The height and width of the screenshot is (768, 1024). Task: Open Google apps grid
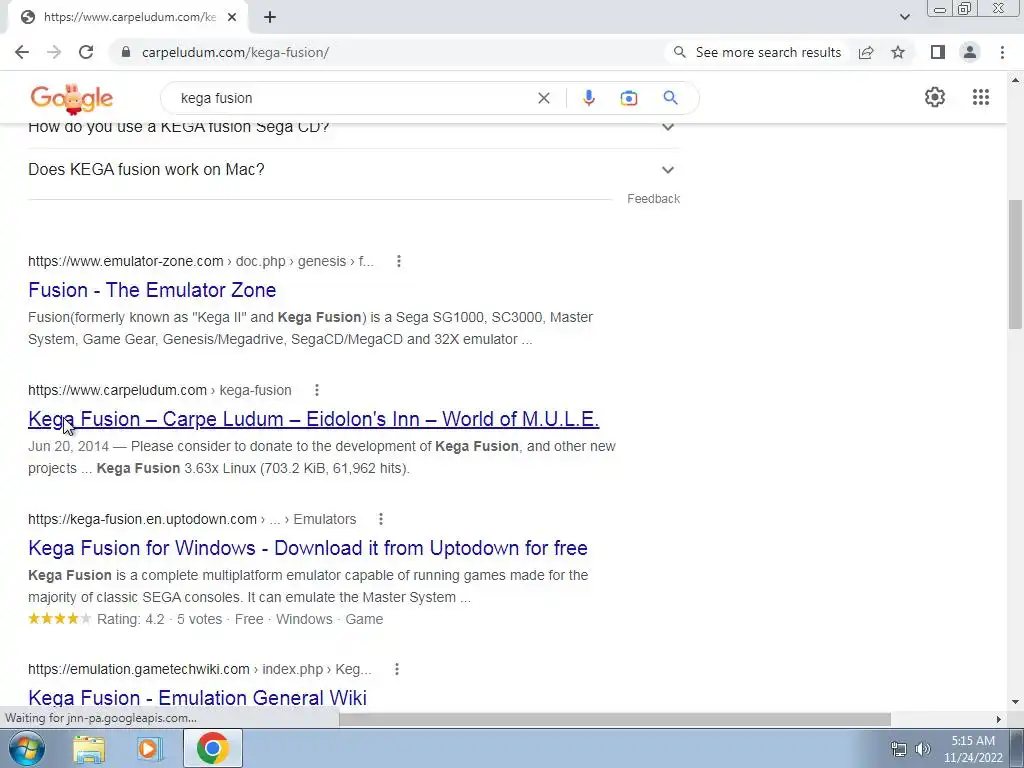tap(980, 97)
